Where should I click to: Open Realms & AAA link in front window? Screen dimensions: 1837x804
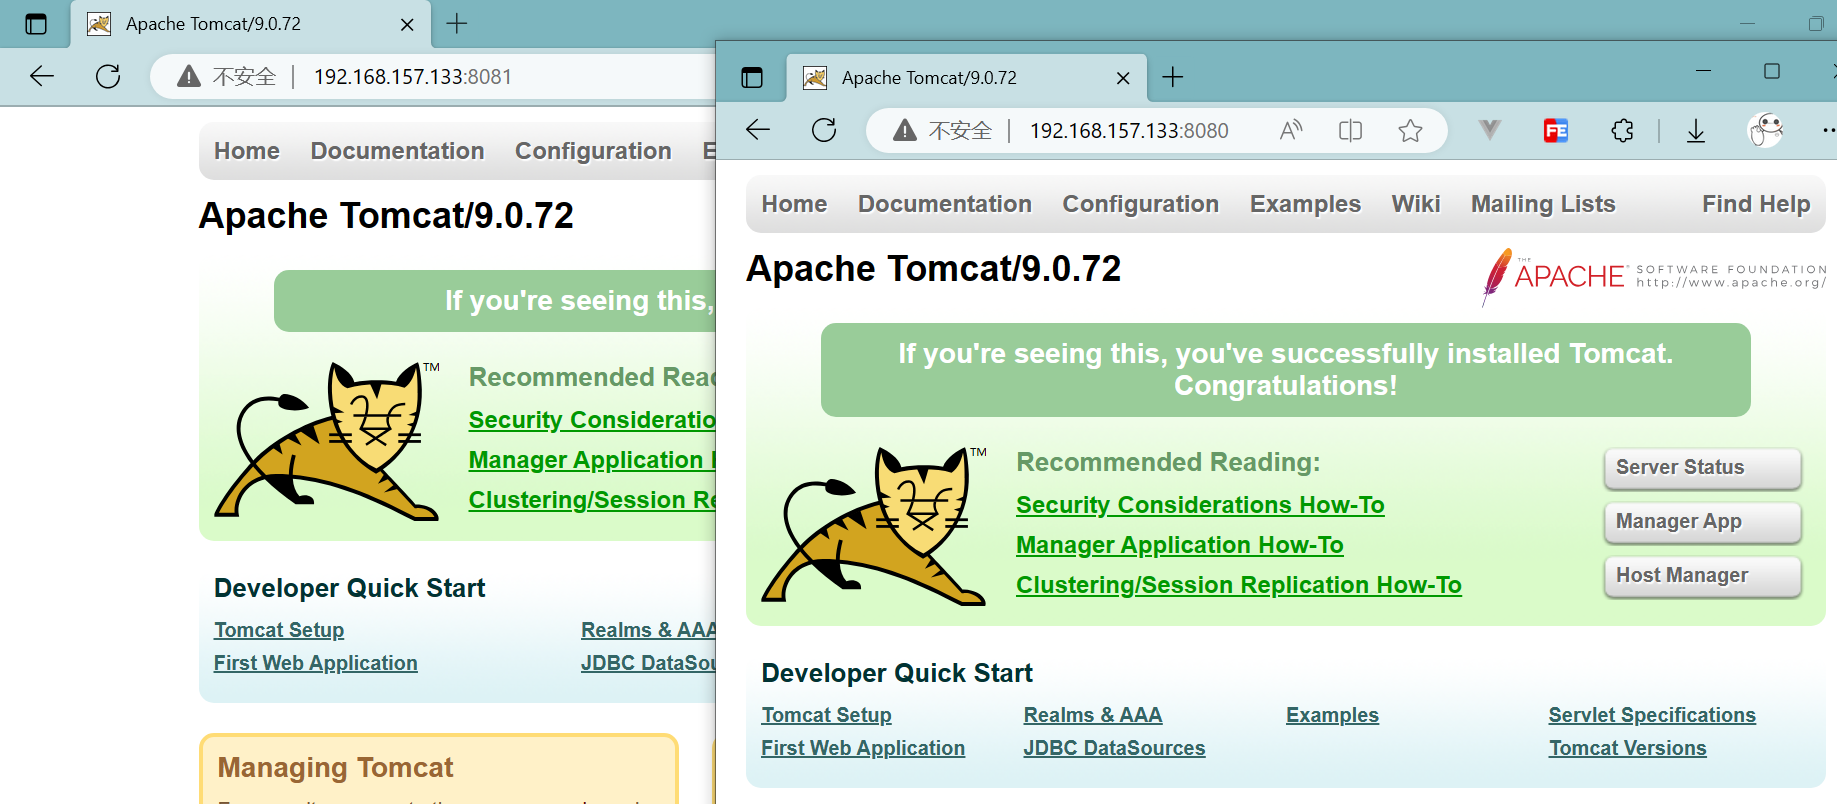[x=1092, y=715]
